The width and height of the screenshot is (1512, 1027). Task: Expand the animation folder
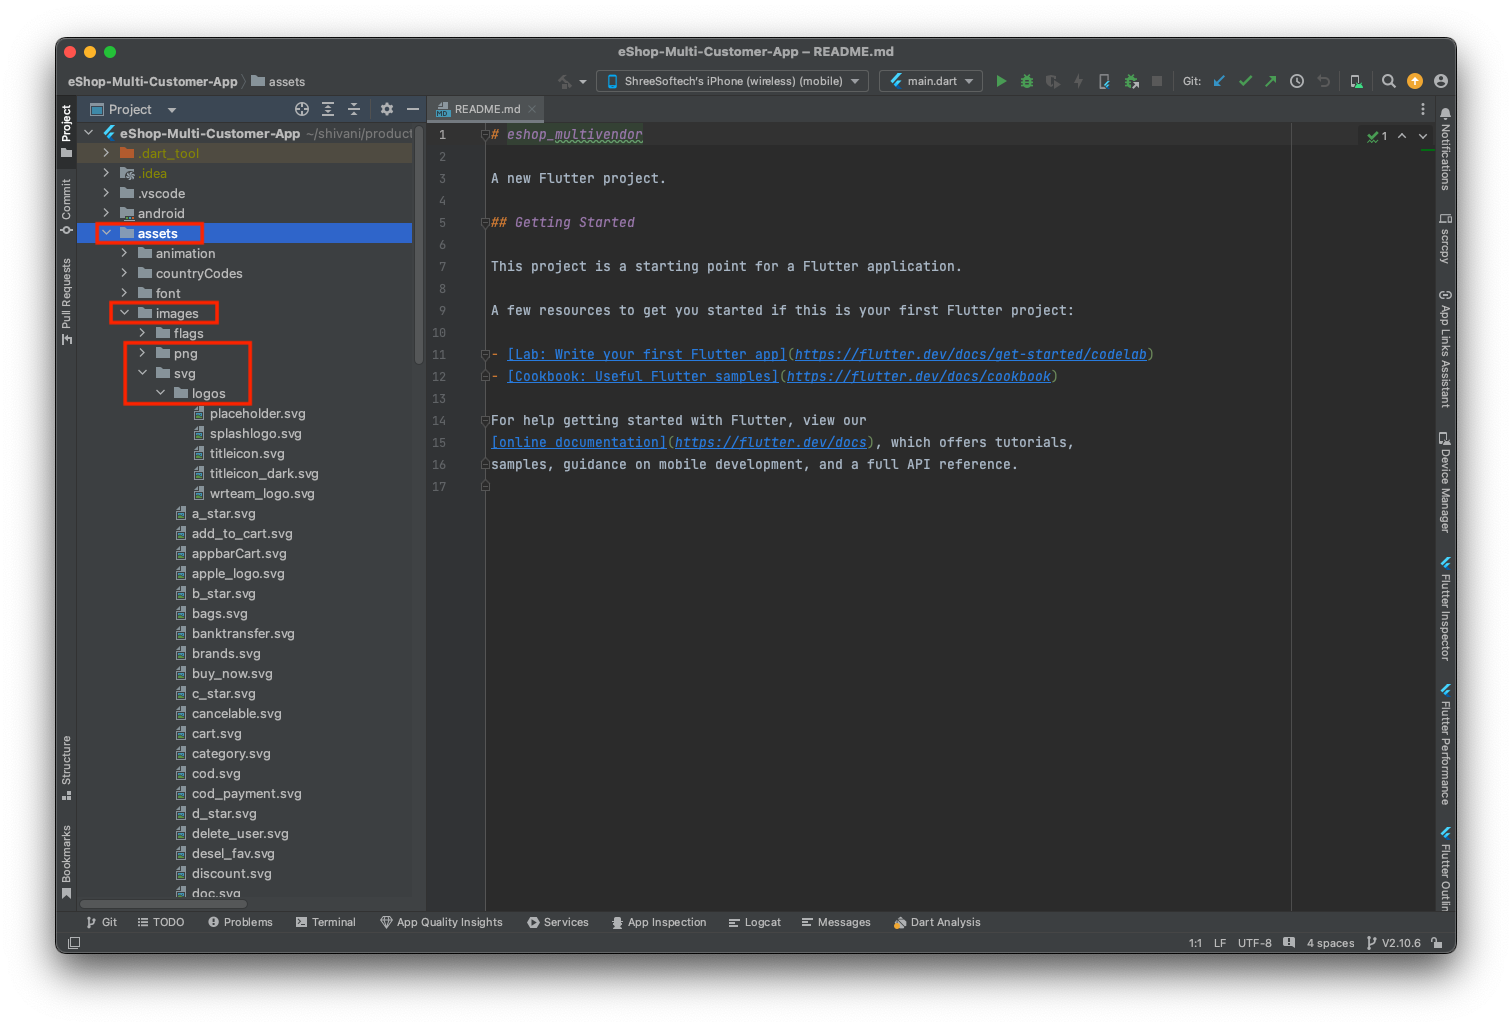click(124, 253)
